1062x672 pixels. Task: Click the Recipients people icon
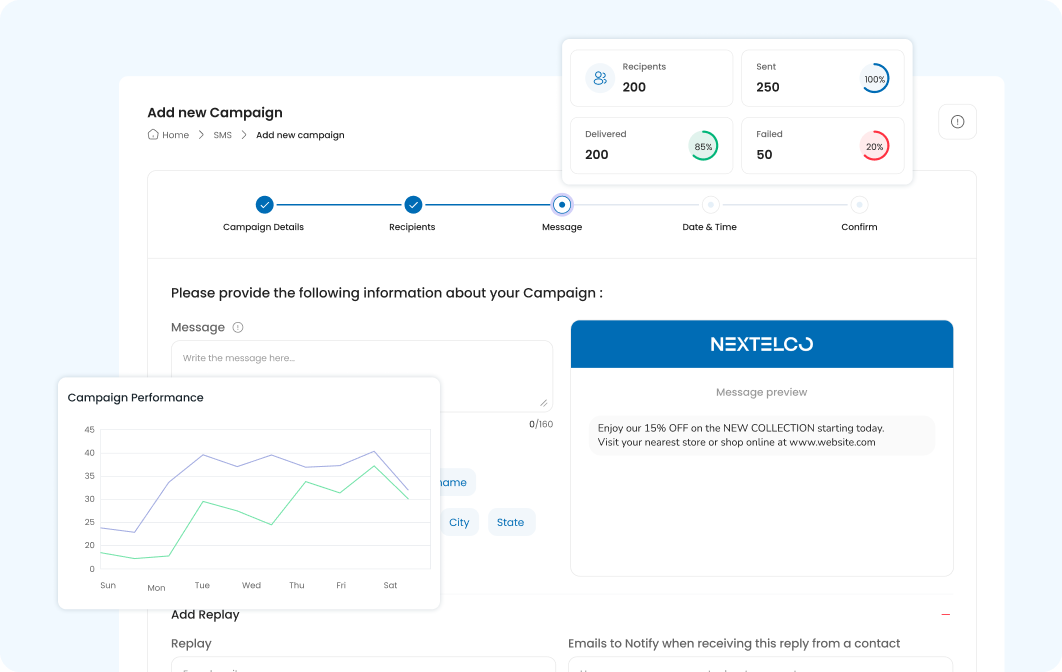click(x=600, y=78)
